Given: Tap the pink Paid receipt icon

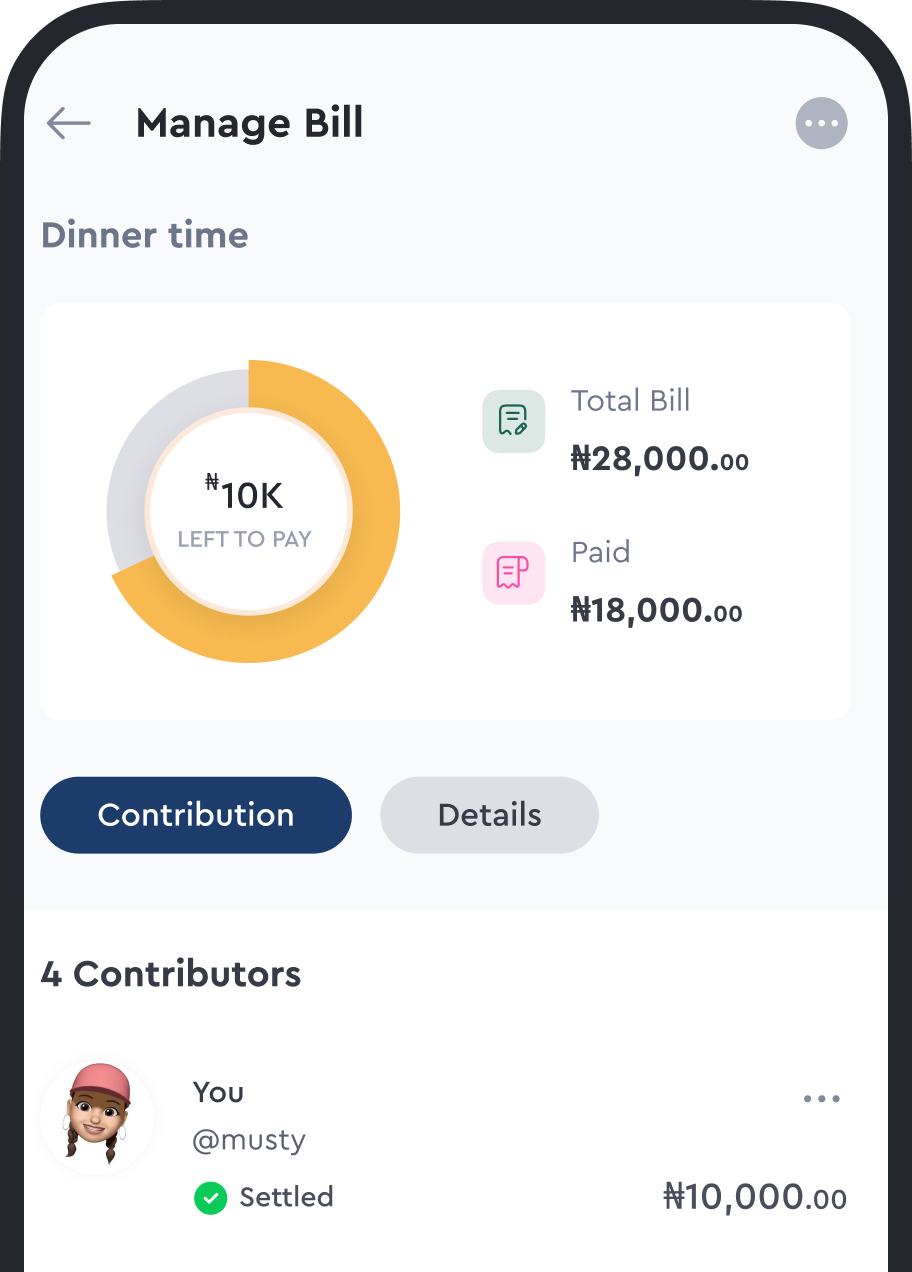Looking at the screenshot, I should click(513, 573).
